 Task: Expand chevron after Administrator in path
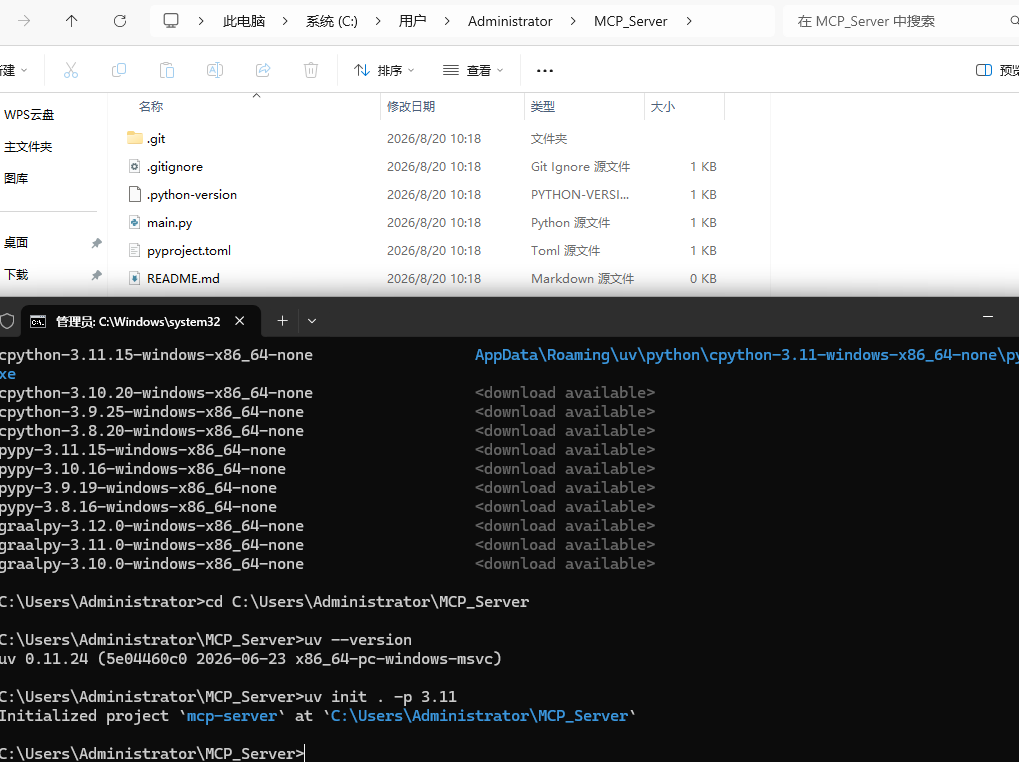pyautogui.click(x=573, y=21)
